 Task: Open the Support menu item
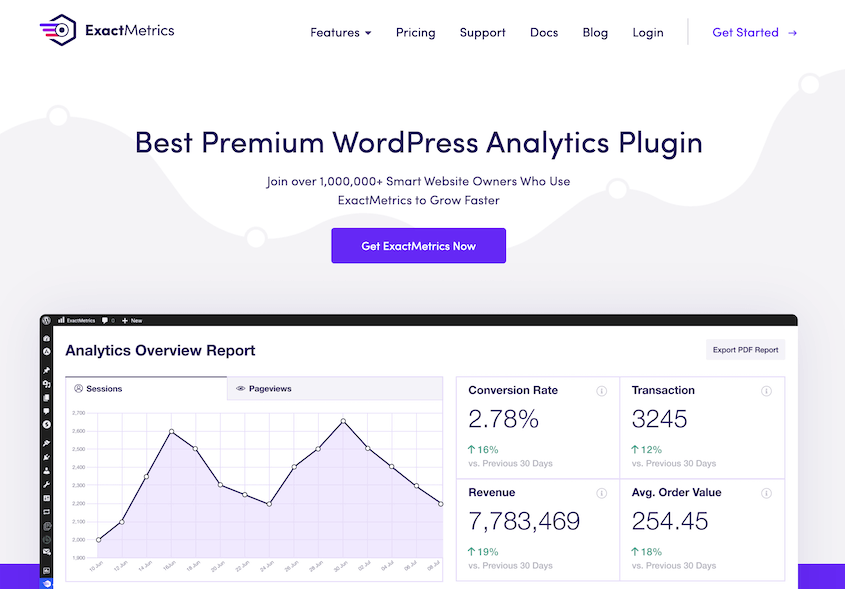[x=482, y=33]
